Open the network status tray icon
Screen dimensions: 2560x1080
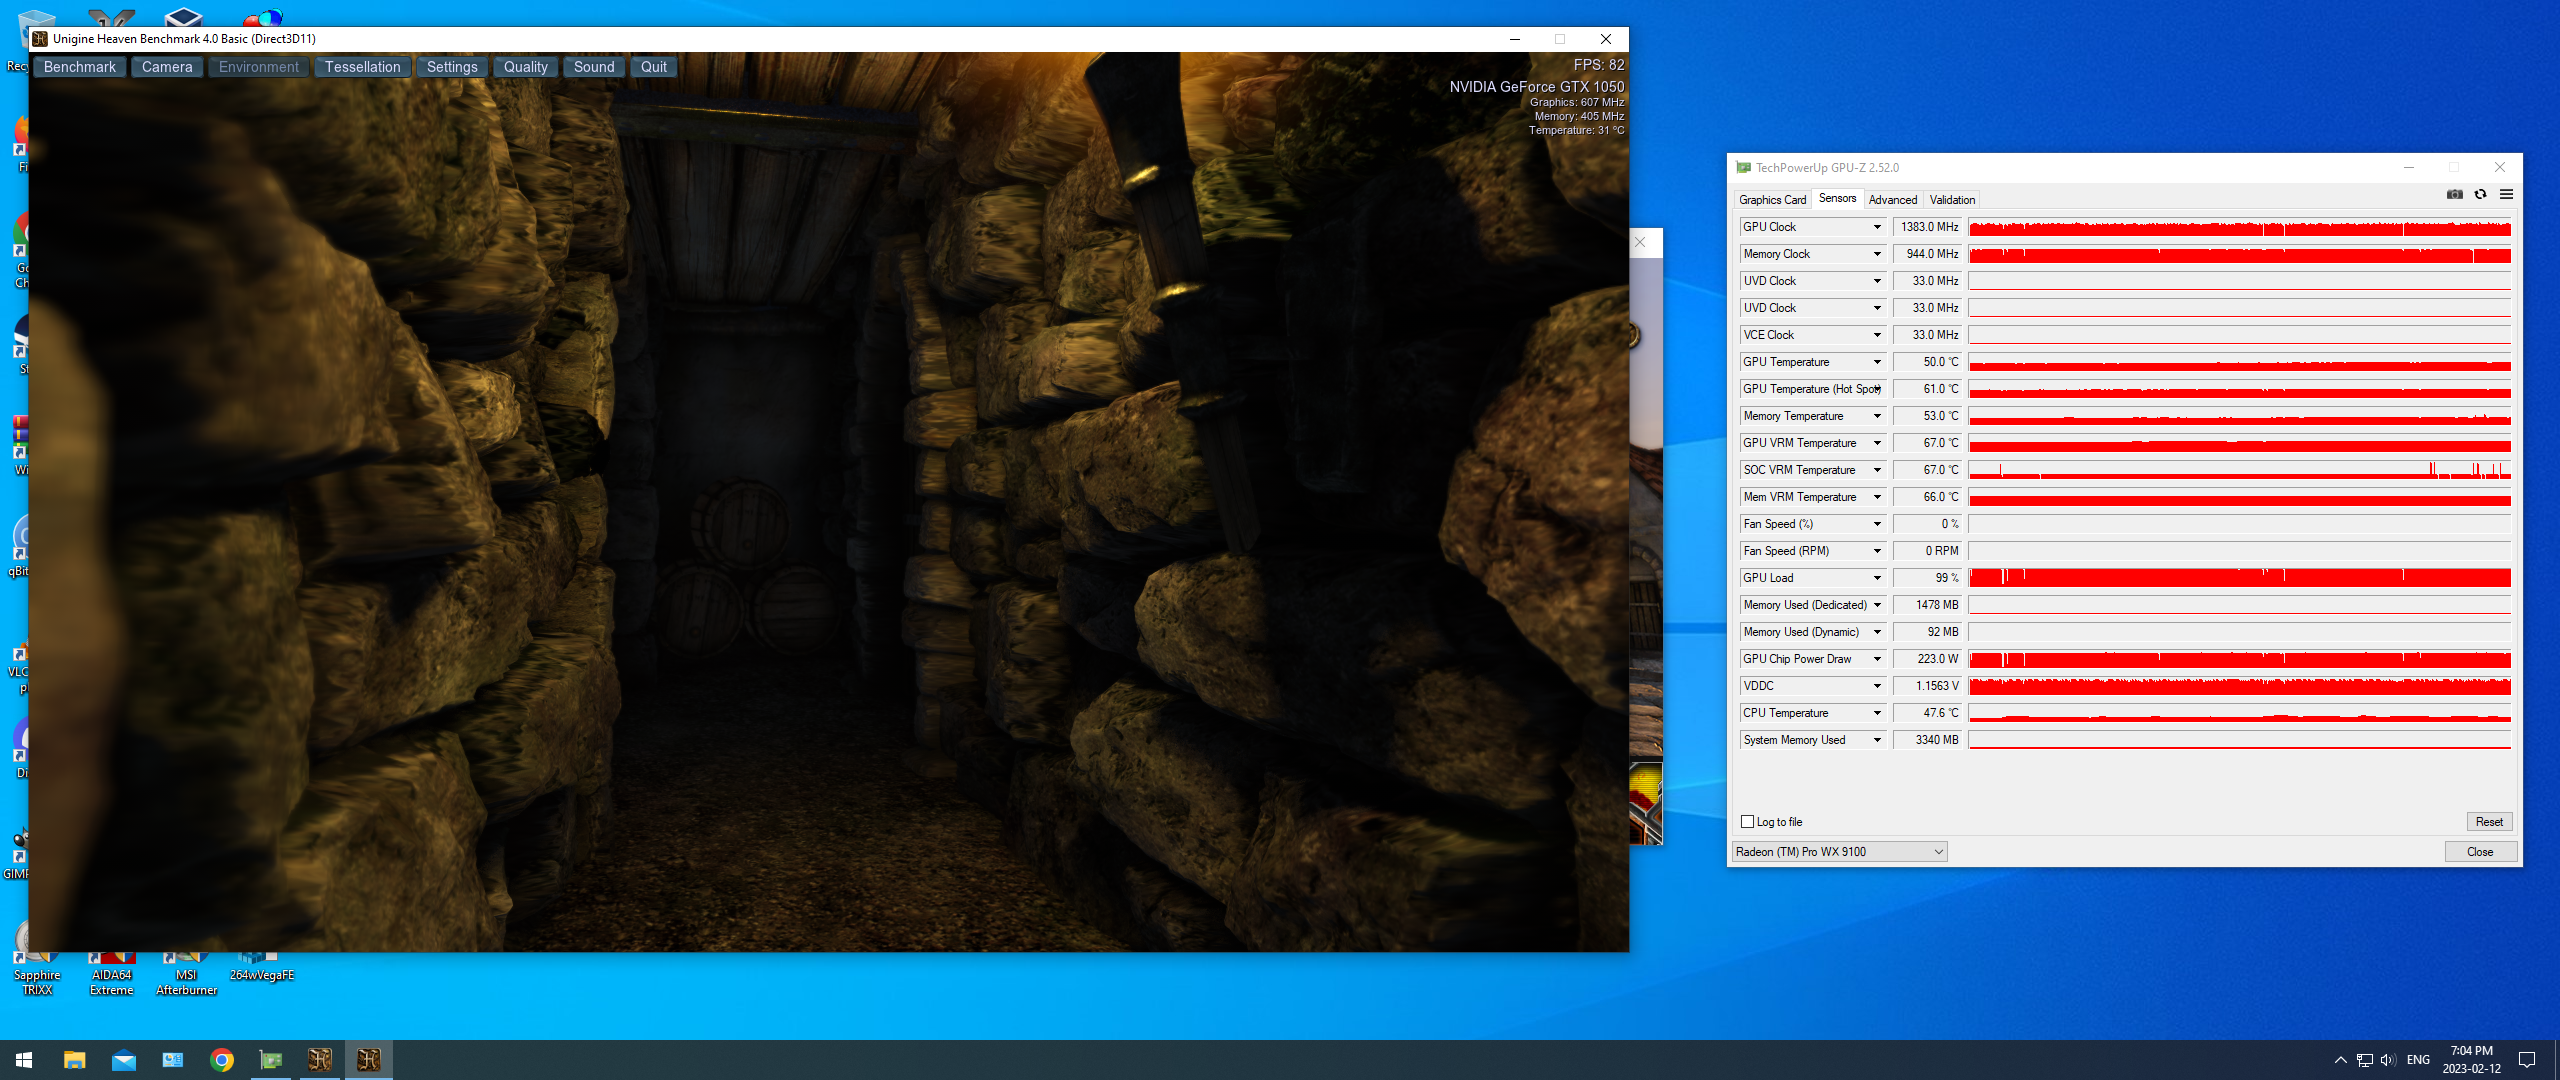[x=2365, y=1060]
